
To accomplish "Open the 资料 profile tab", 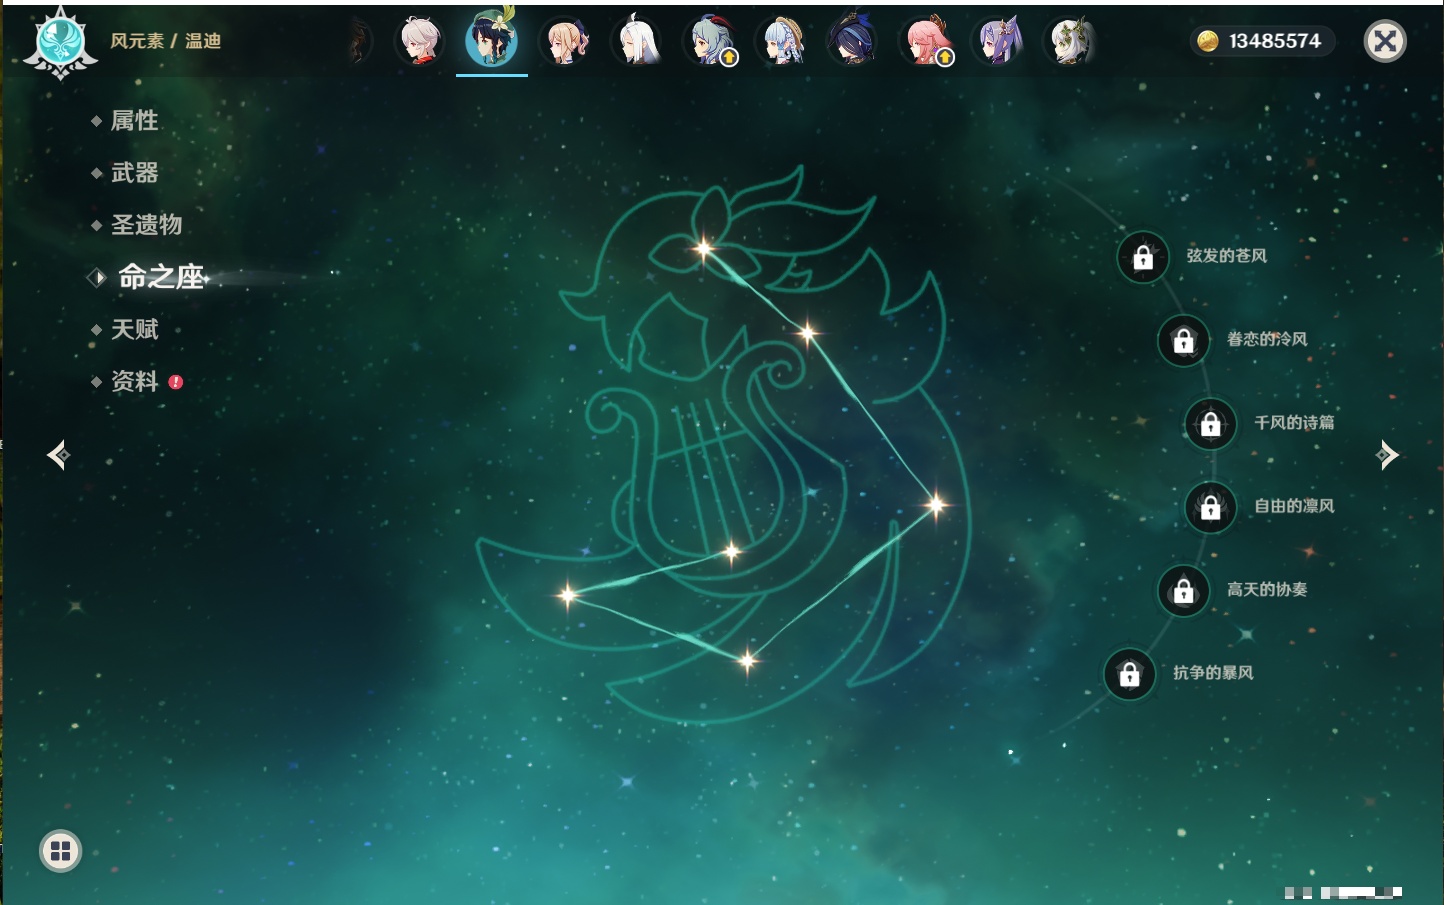I will coord(134,381).
